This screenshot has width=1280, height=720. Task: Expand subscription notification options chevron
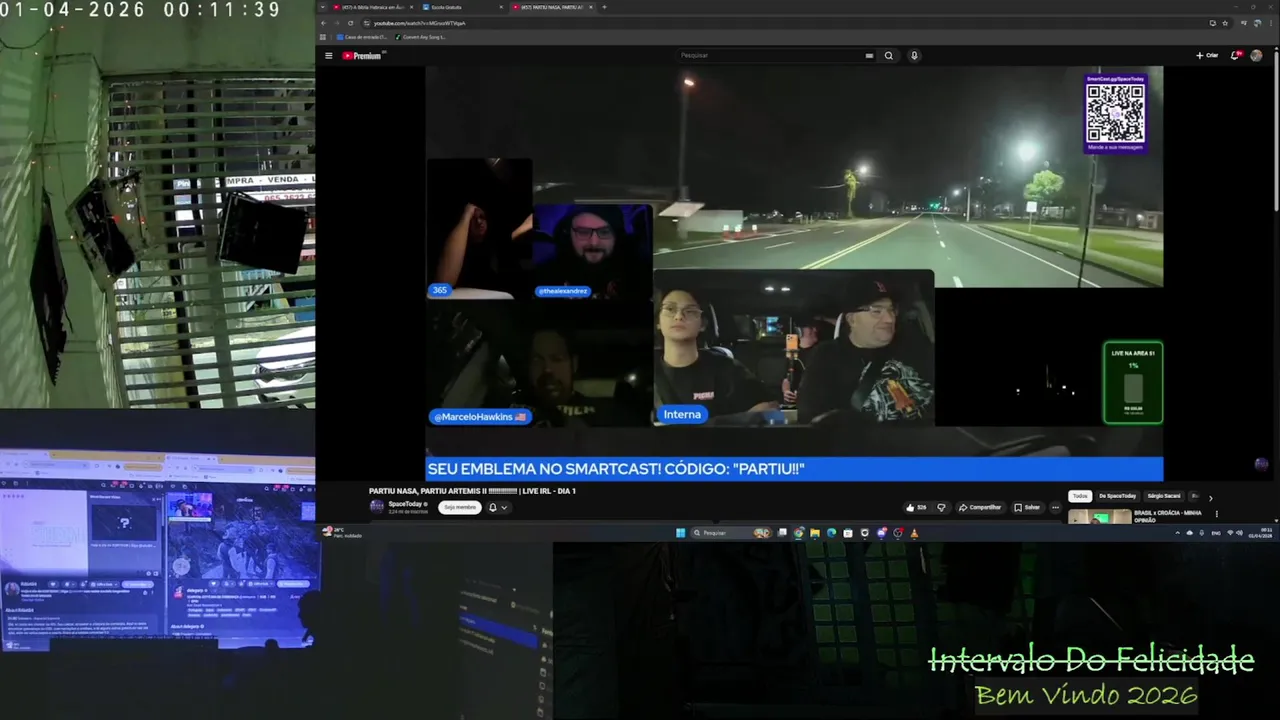[504, 507]
